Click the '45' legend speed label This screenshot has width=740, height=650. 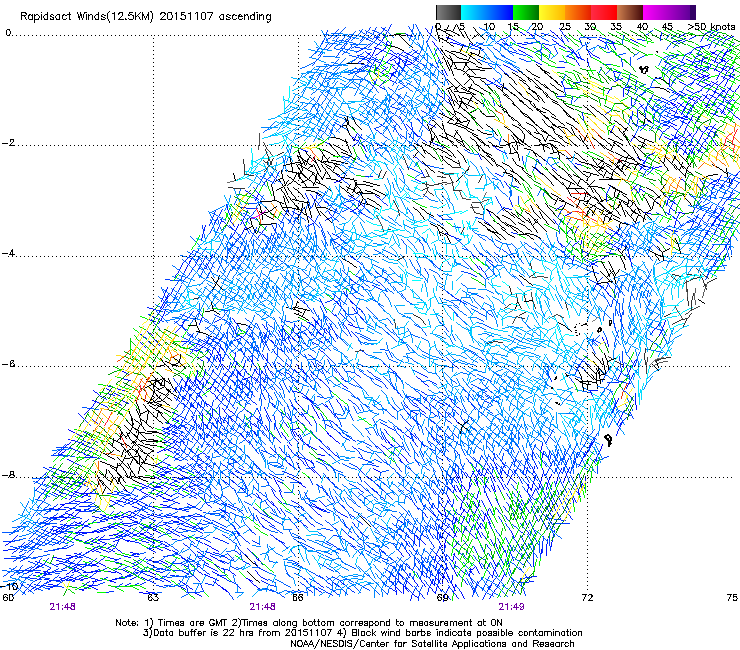667,27
